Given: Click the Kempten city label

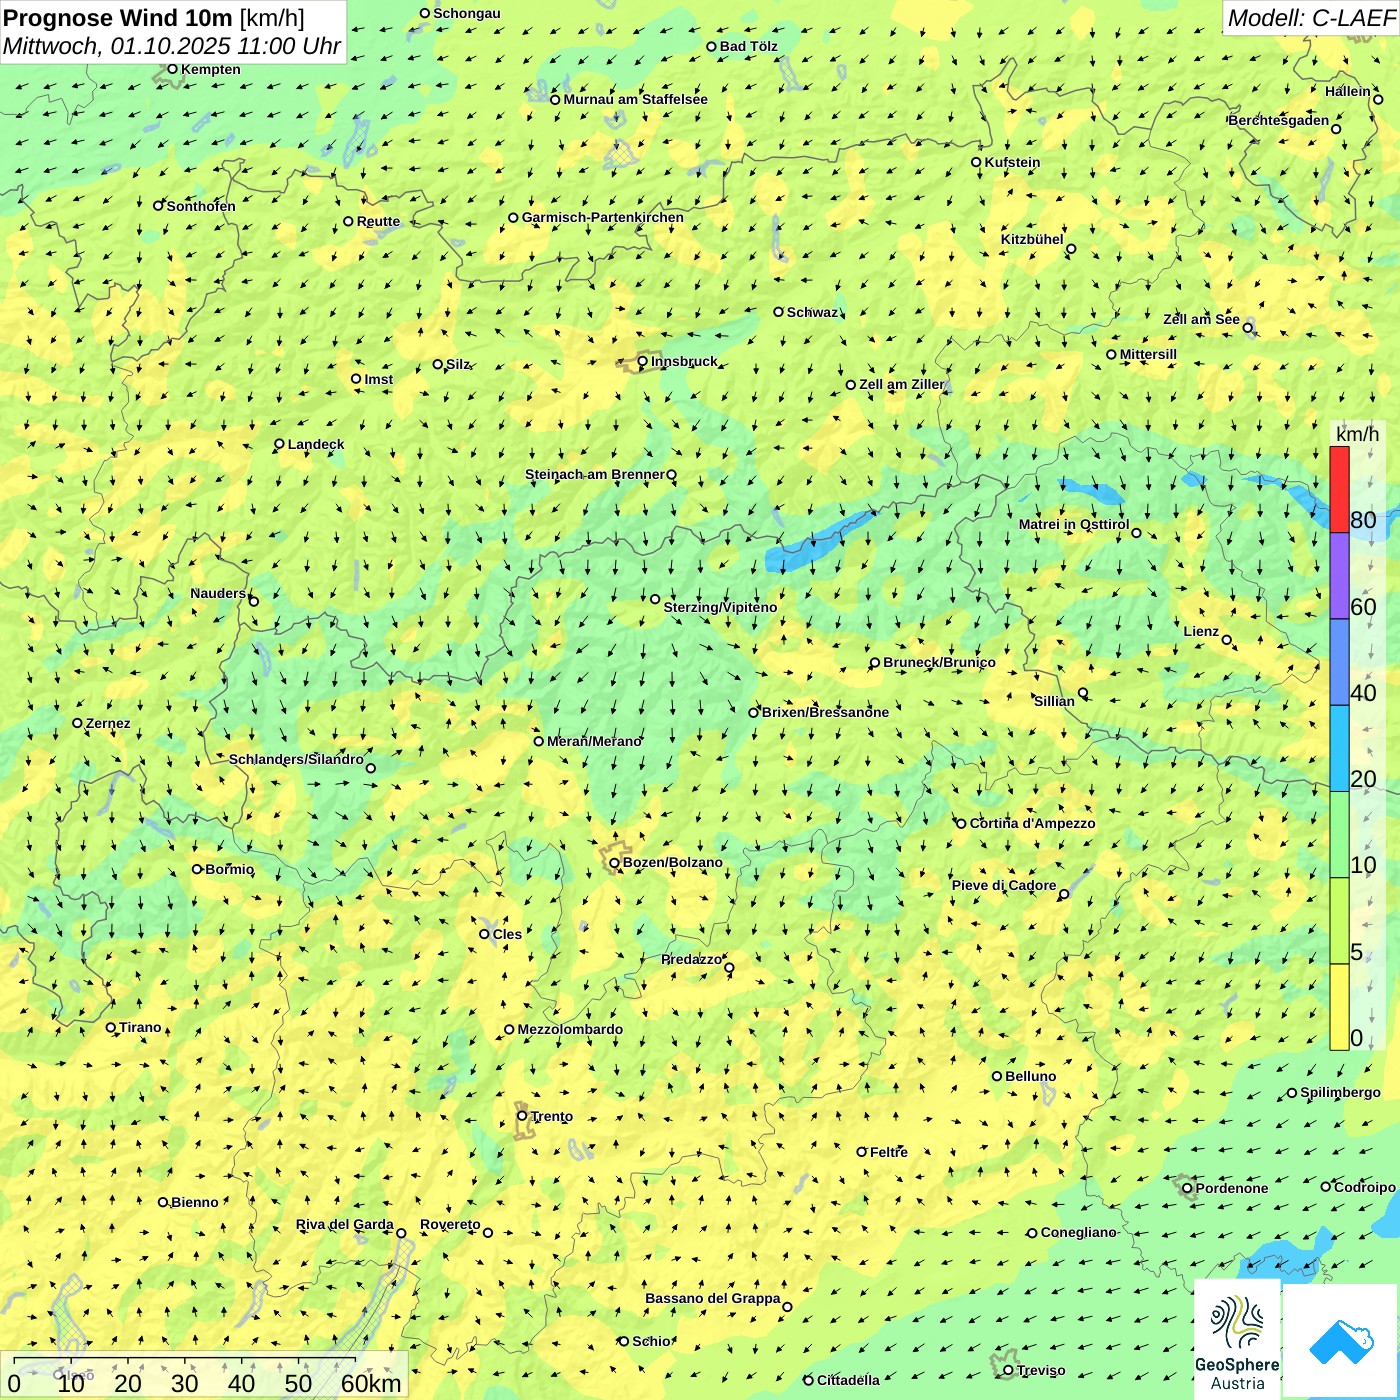Looking at the screenshot, I should 211,69.
